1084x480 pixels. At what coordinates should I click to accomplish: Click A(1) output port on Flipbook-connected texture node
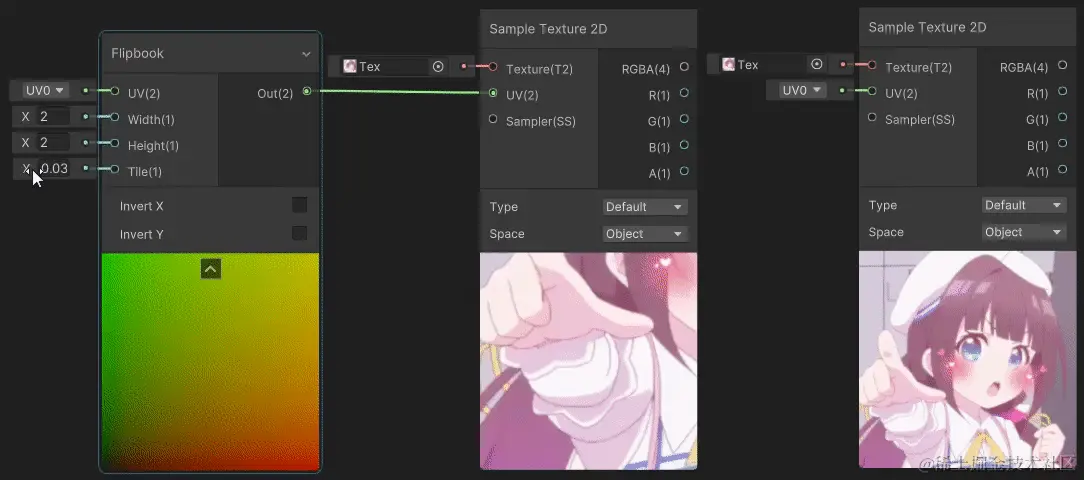[x=684, y=171]
